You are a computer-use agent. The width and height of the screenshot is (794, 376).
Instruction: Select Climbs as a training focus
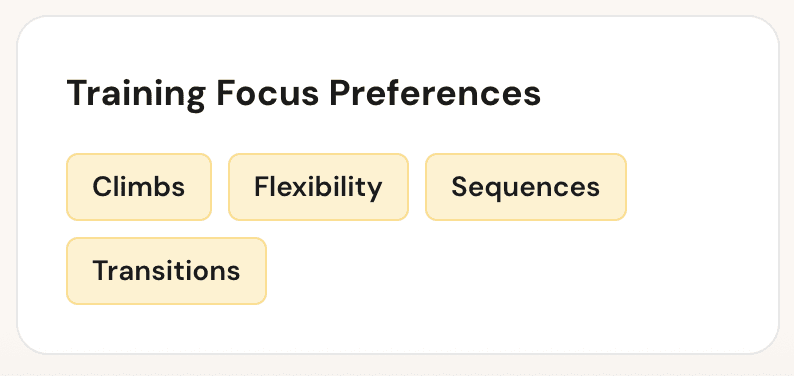[139, 187]
